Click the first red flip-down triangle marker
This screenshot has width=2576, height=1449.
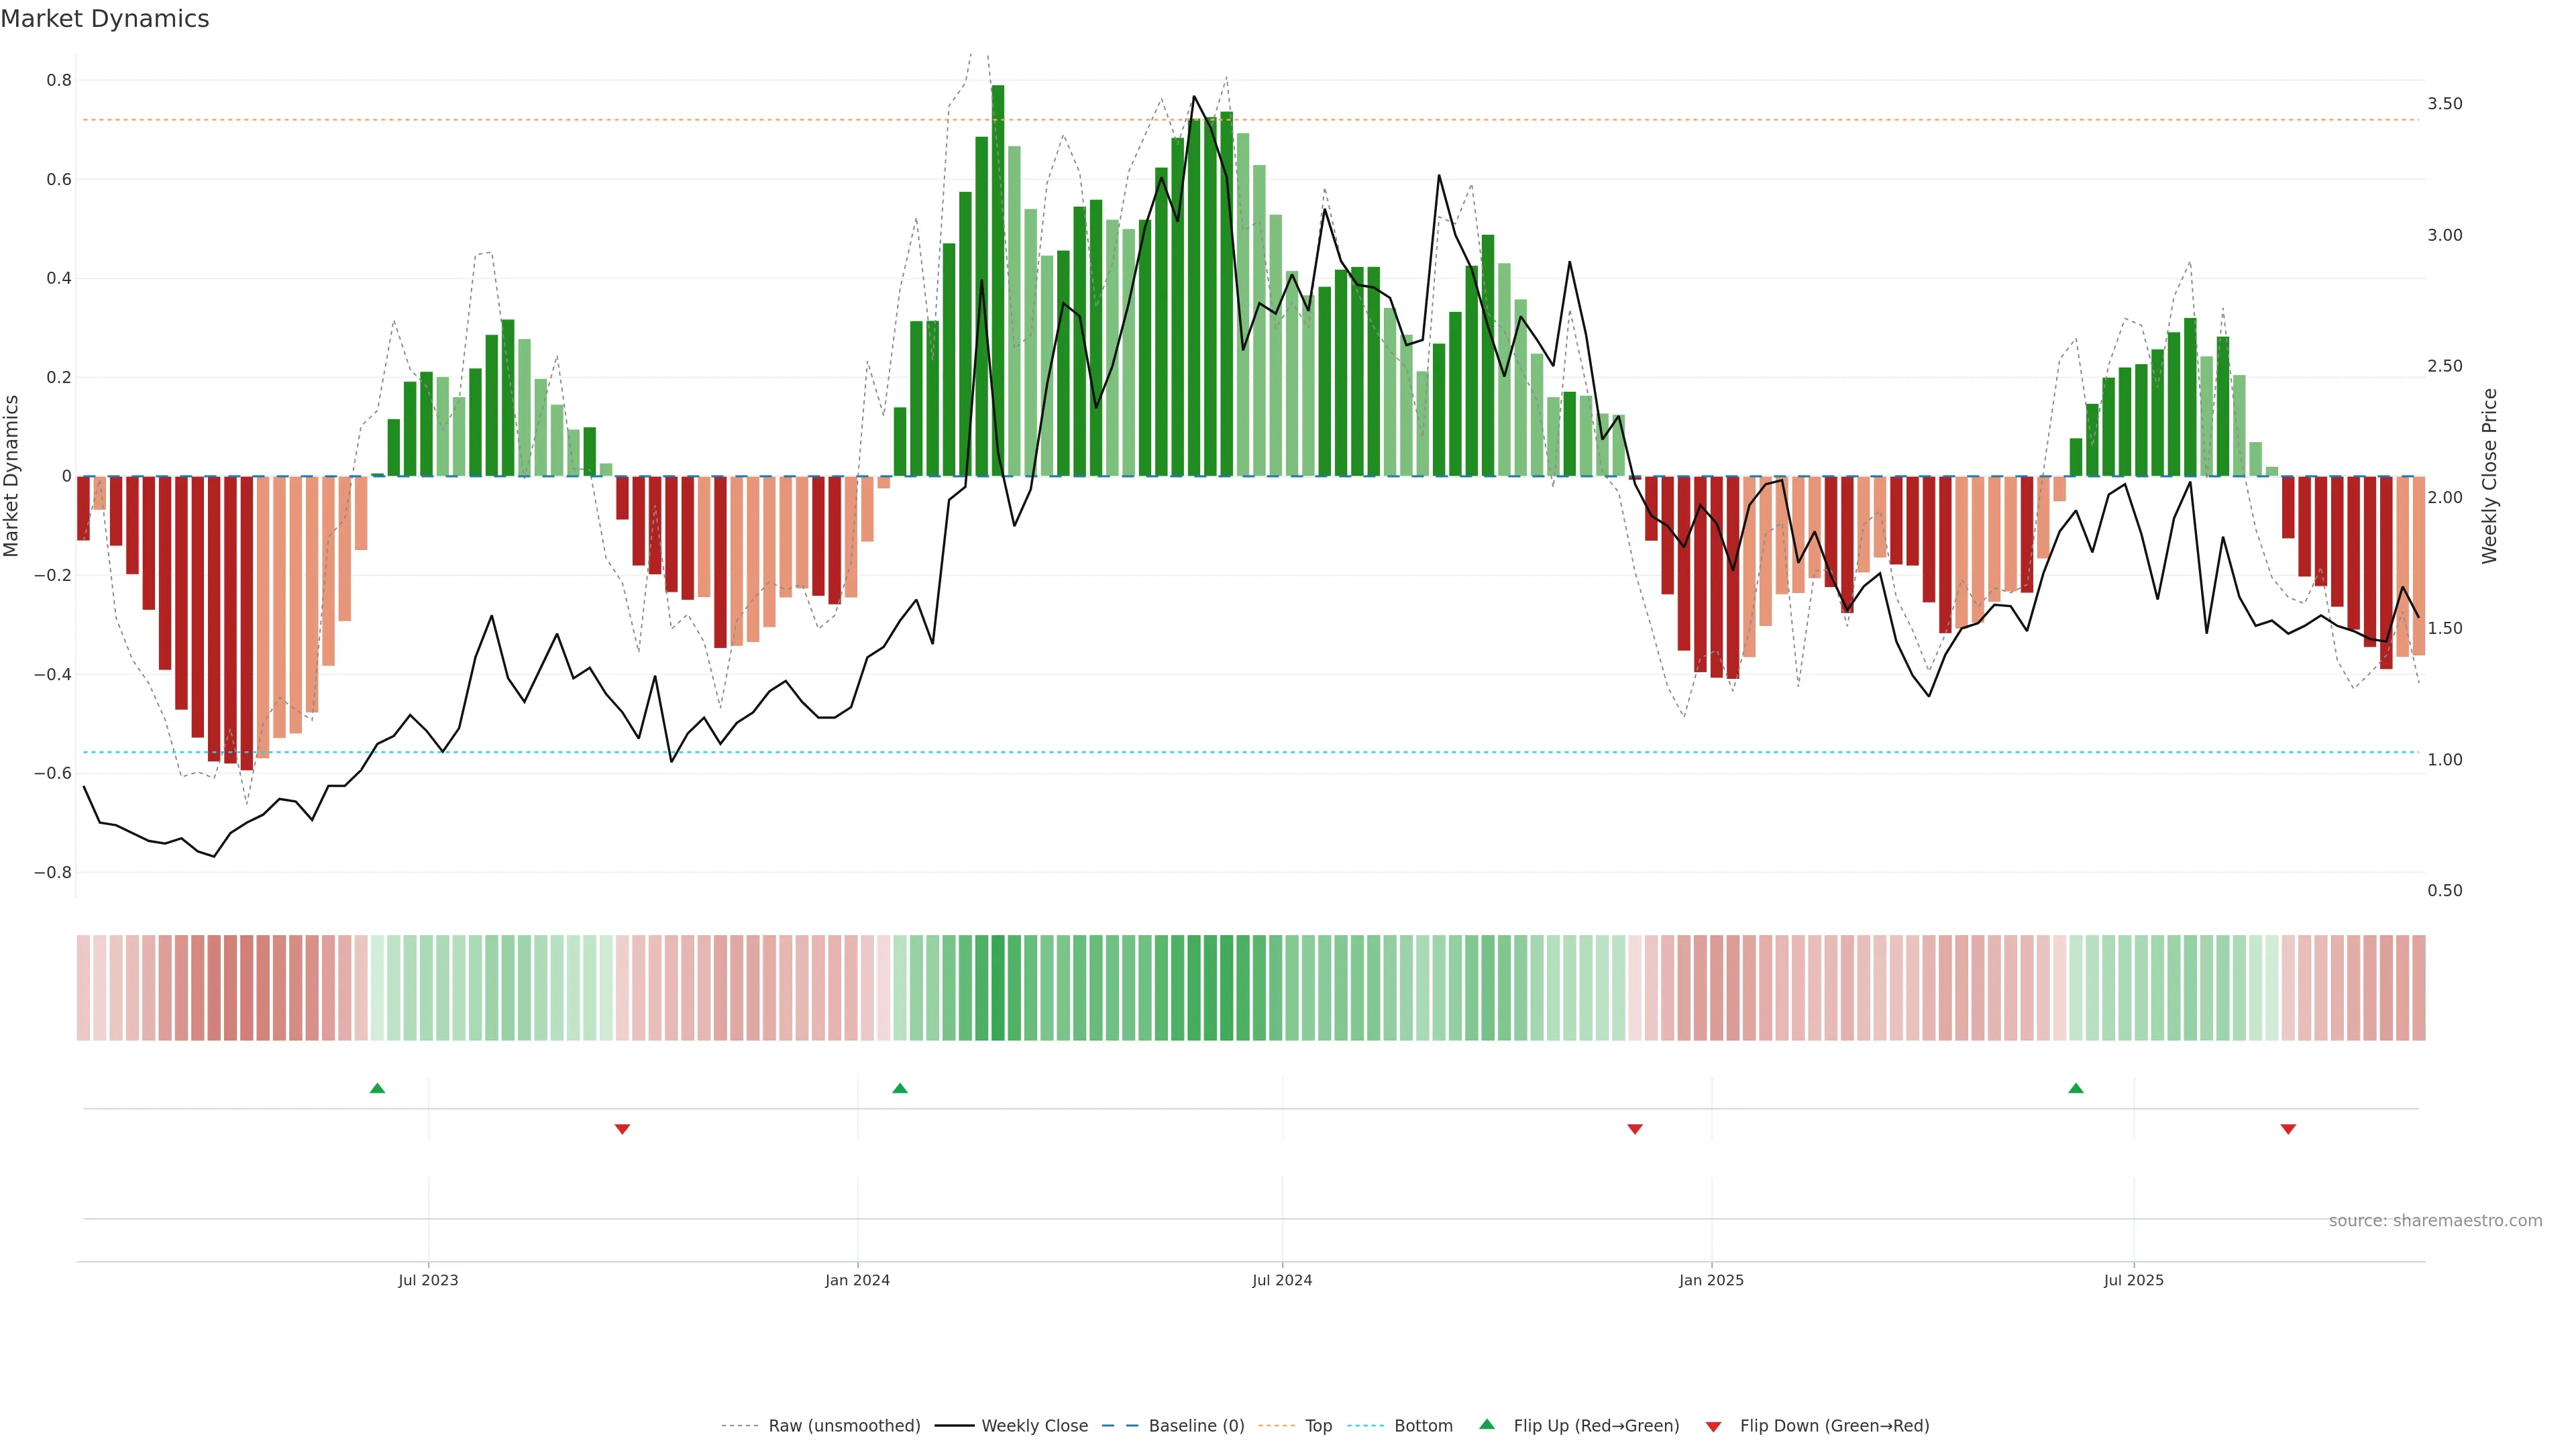[622, 1129]
